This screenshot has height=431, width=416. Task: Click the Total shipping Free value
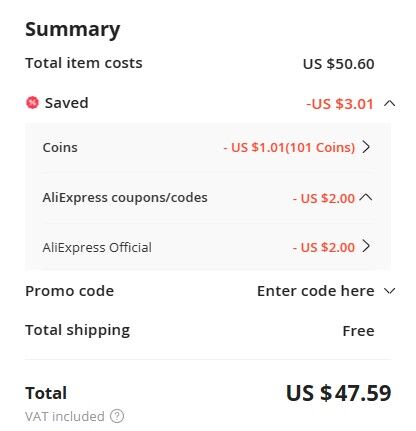358,331
